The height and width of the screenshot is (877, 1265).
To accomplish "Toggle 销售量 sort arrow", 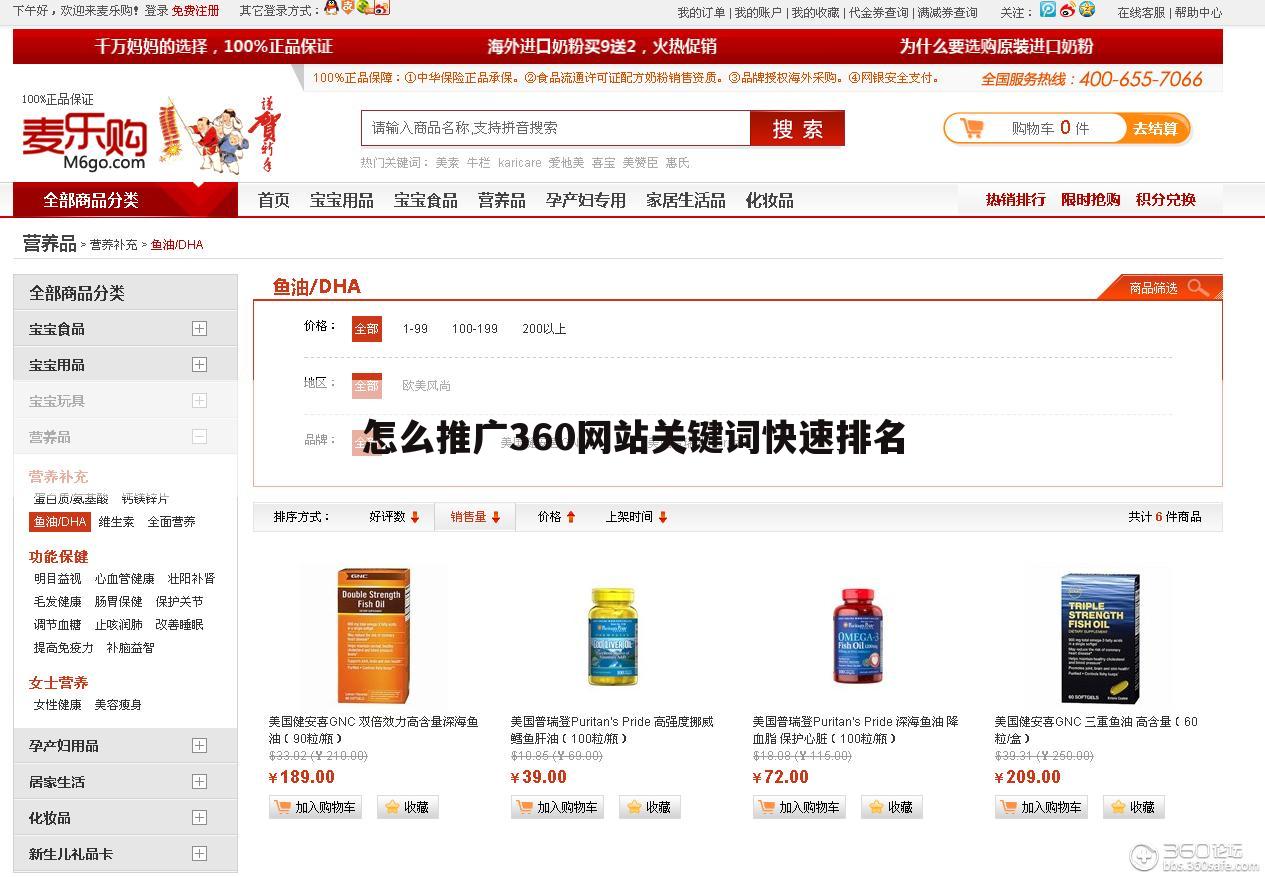I will (496, 517).
